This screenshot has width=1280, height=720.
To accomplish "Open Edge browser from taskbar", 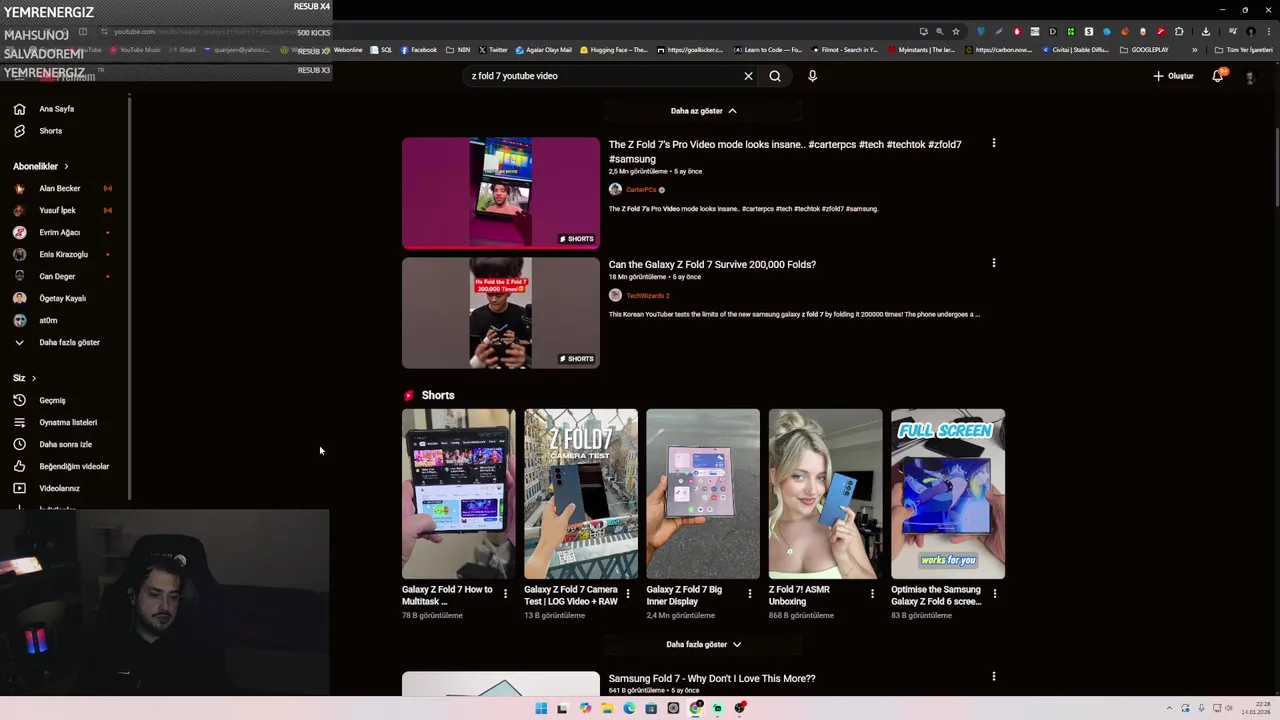I will point(629,708).
